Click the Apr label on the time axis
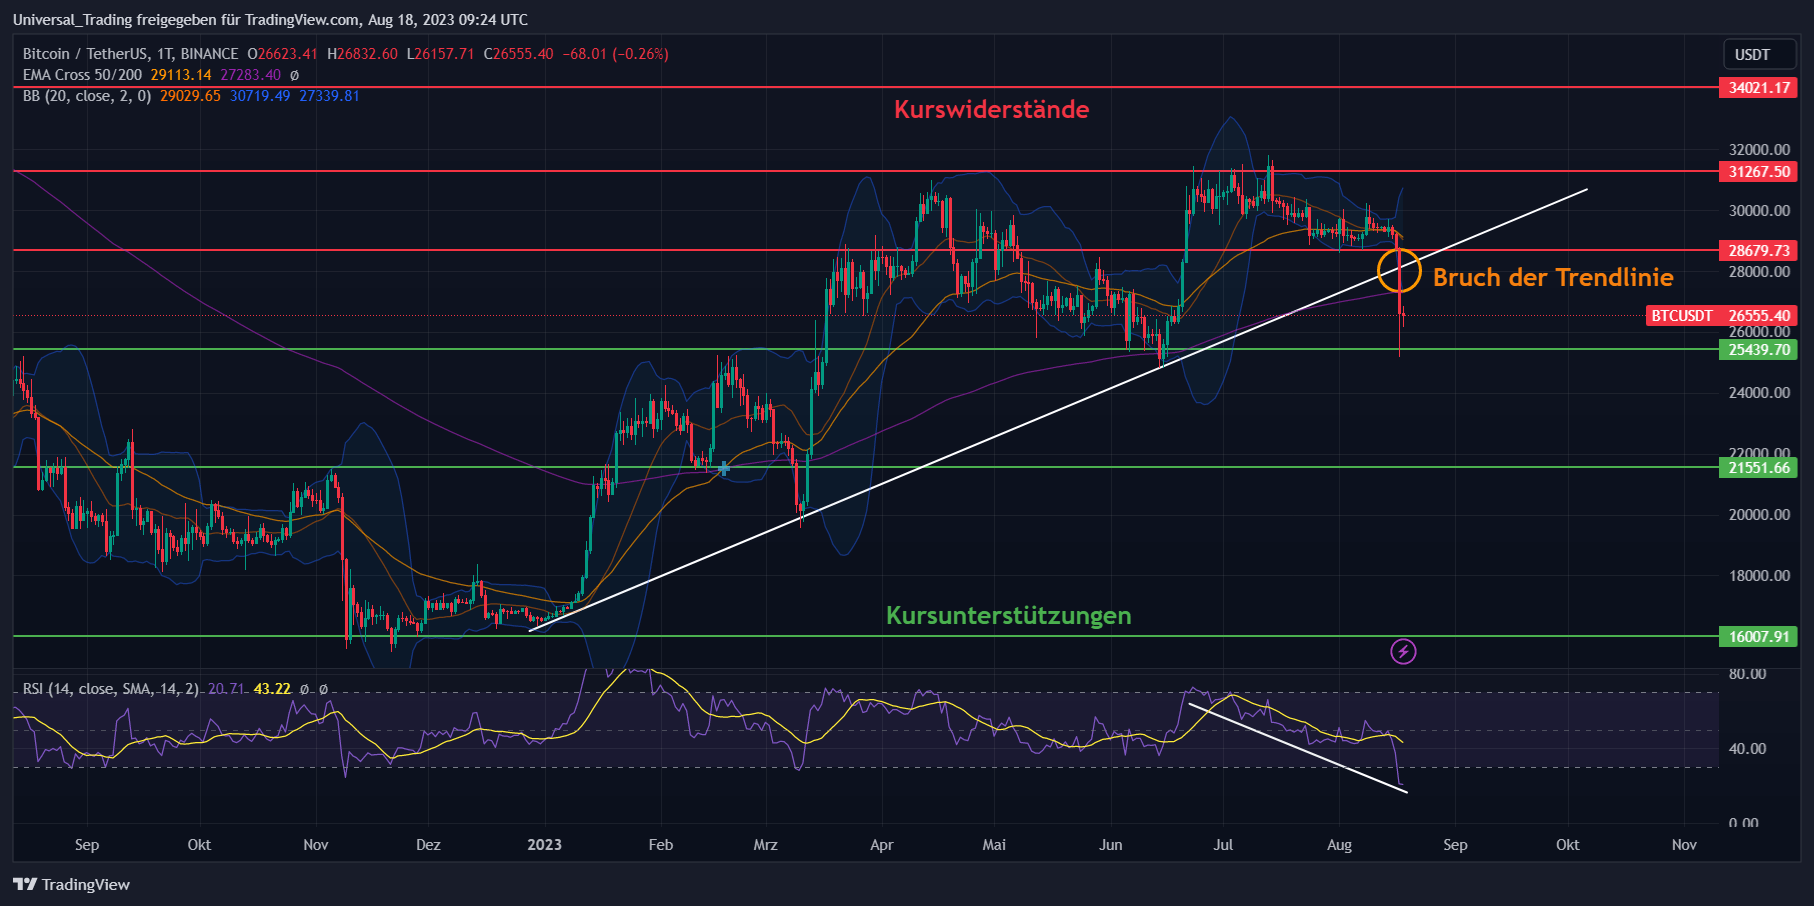 point(881,845)
